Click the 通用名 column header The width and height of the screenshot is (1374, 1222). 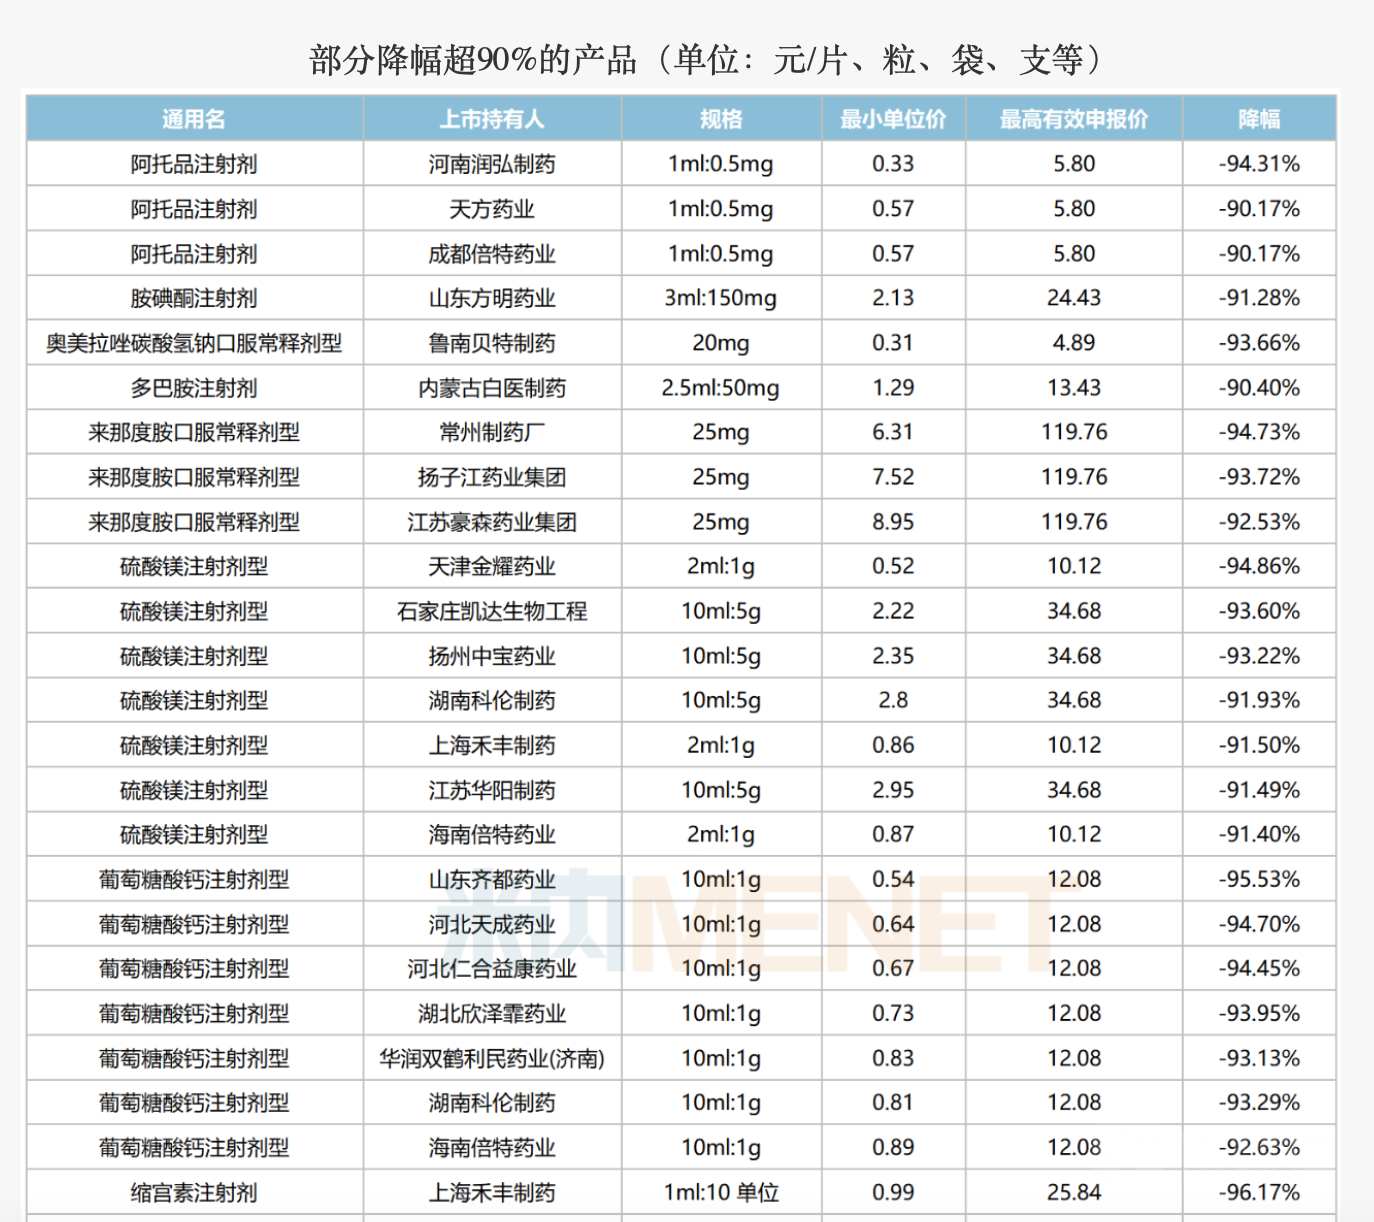coord(192,118)
